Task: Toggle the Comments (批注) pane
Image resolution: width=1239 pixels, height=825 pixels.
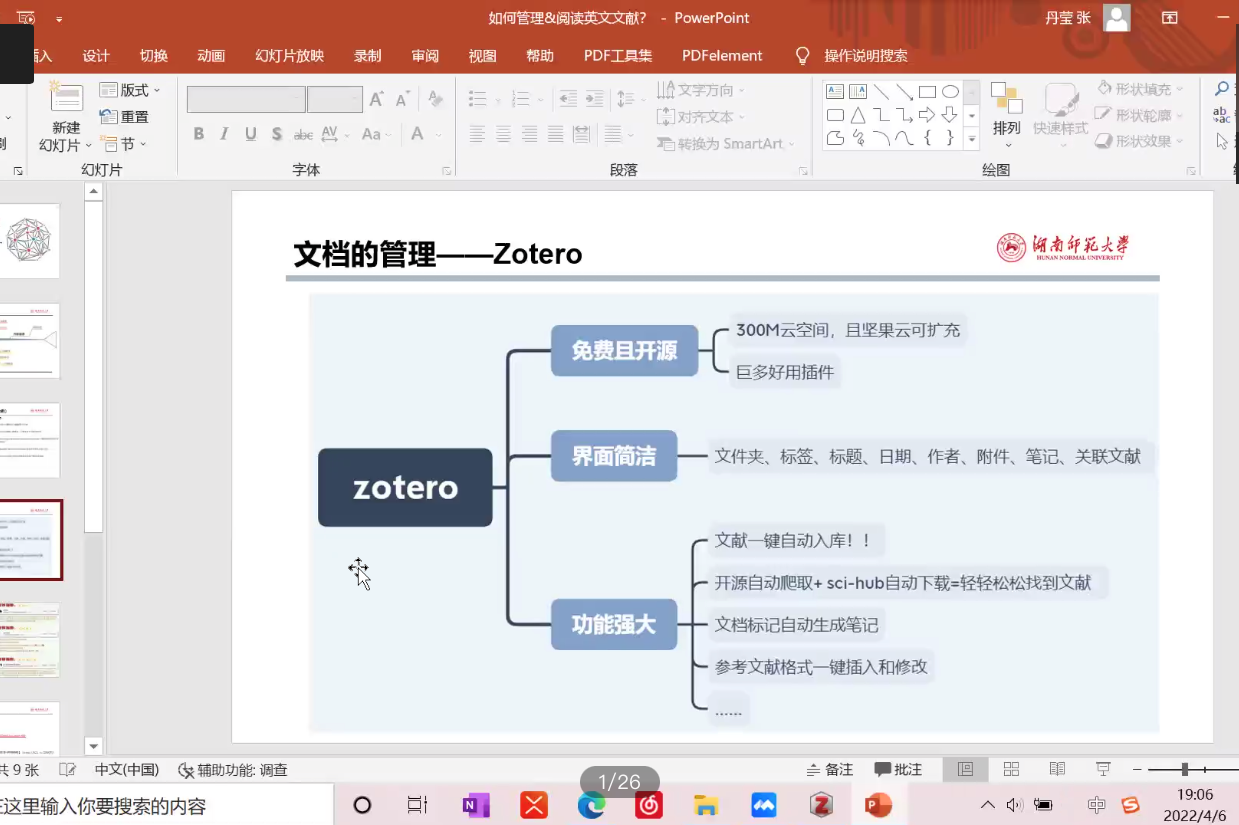Action: (898, 769)
